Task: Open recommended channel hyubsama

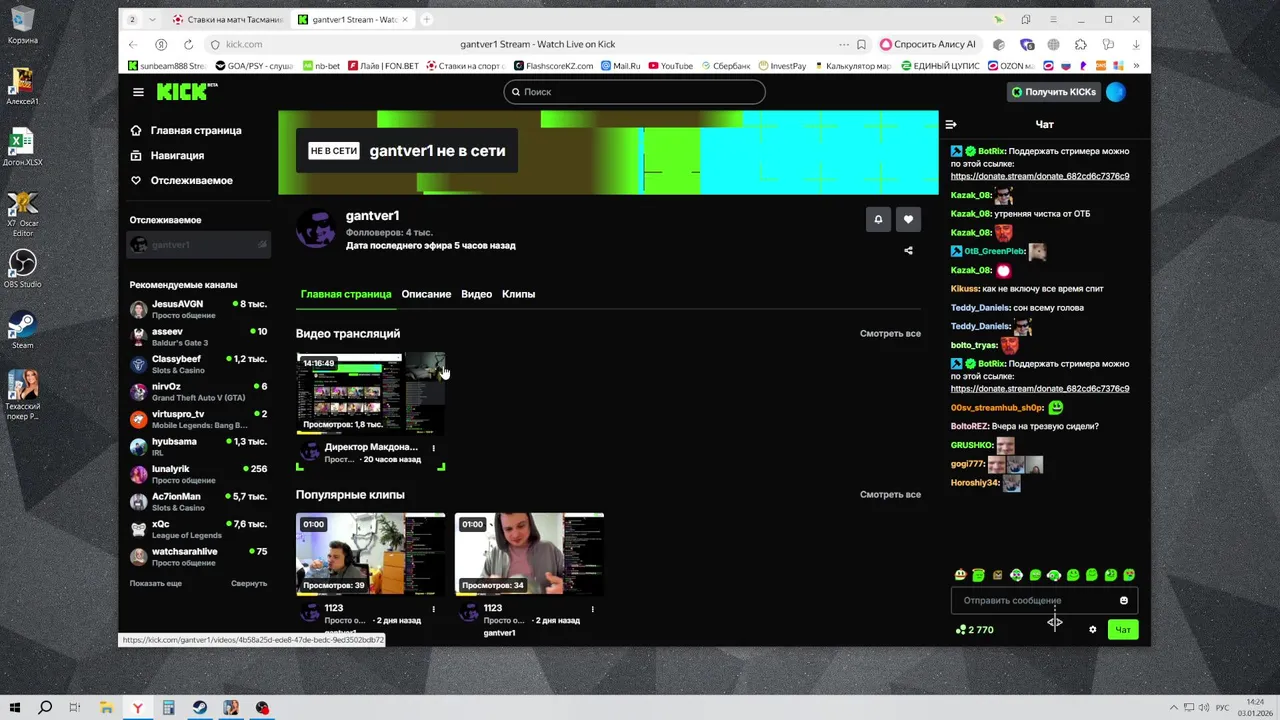Action: pyautogui.click(x=198, y=447)
